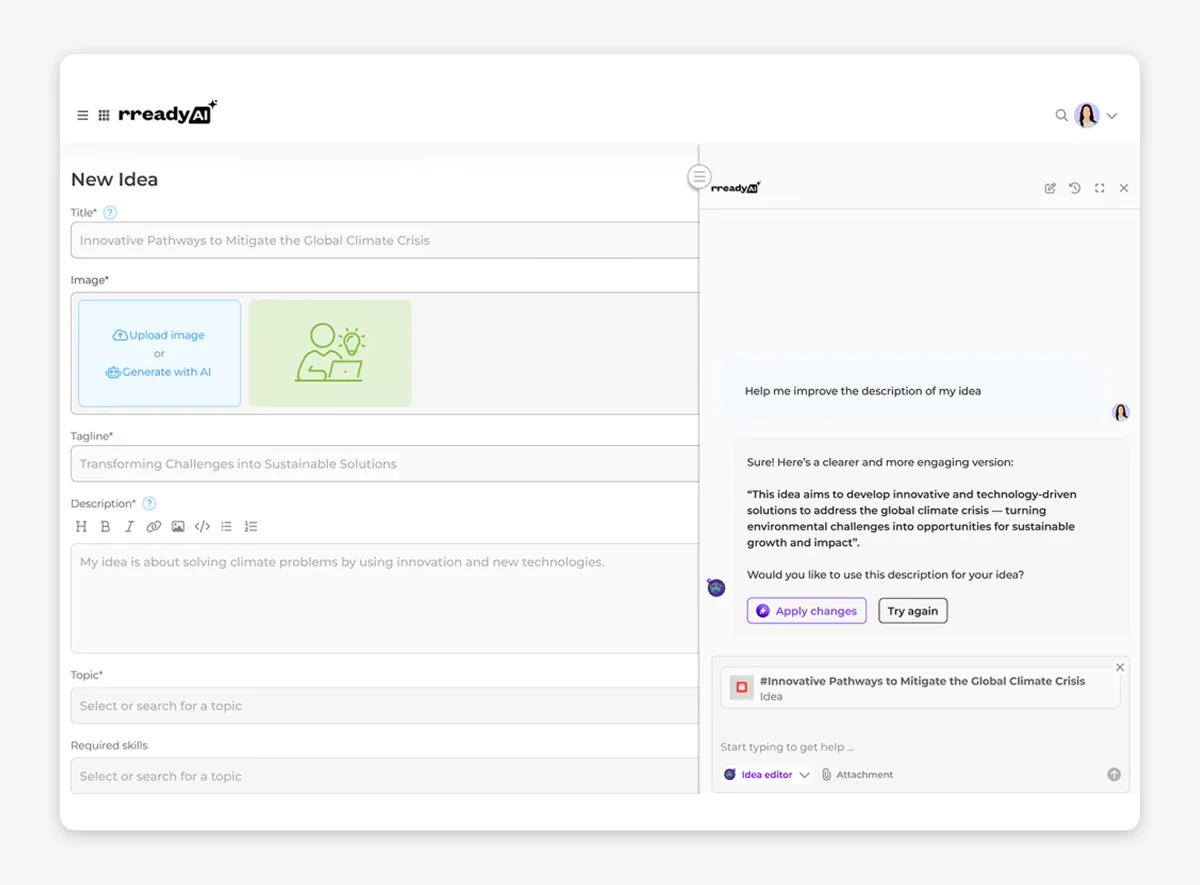The width and height of the screenshot is (1200, 885).
Task: Open the apps grid launcher
Action: click(104, 115)
